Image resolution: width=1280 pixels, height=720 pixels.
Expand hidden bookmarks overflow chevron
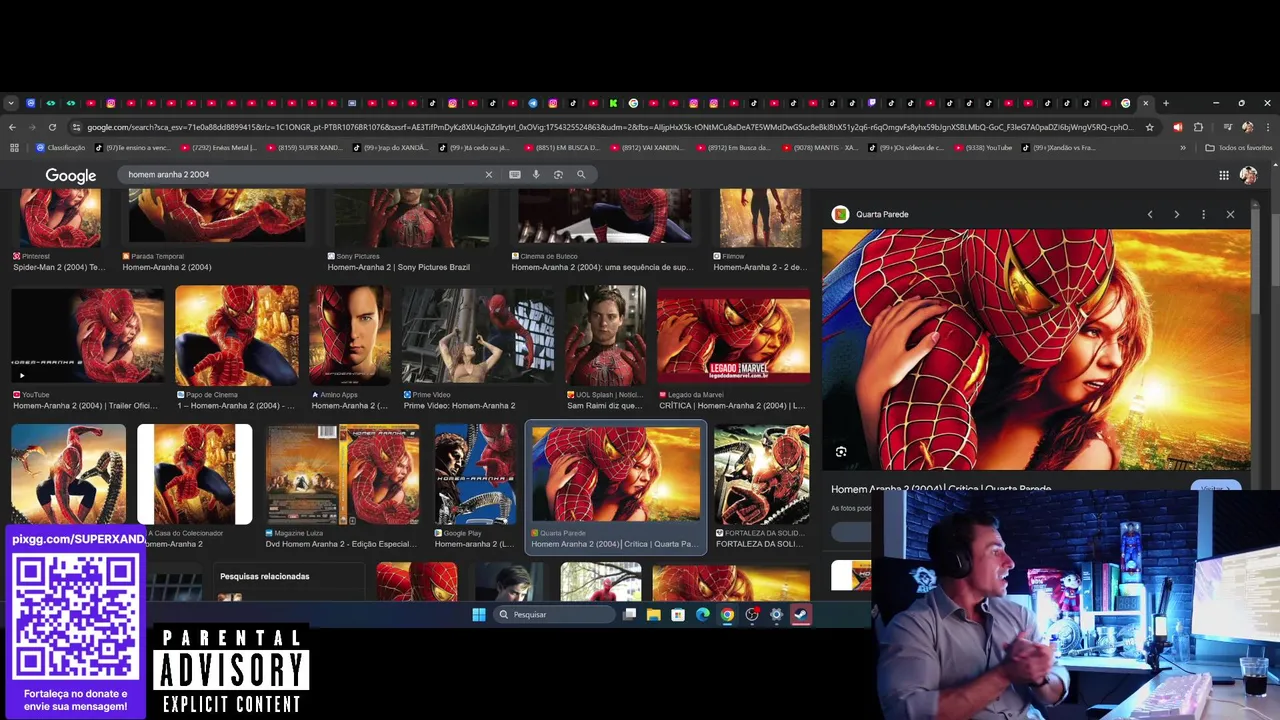point(1183,148)
